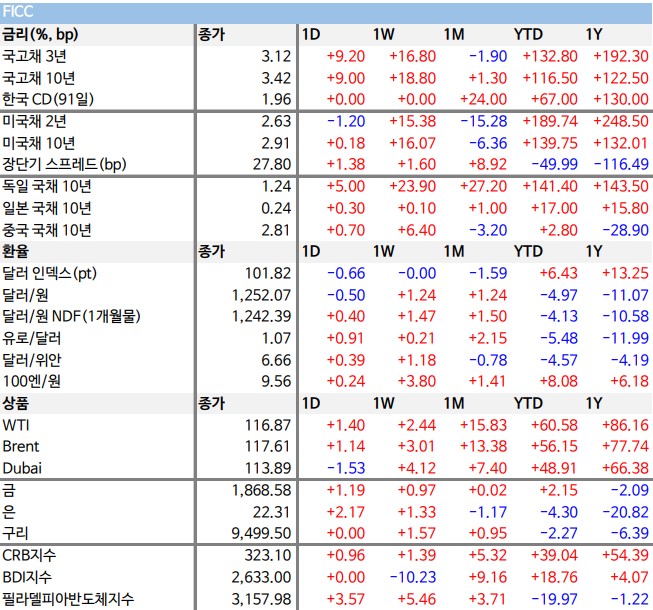Click WTI row label

[x=16, y=425]
